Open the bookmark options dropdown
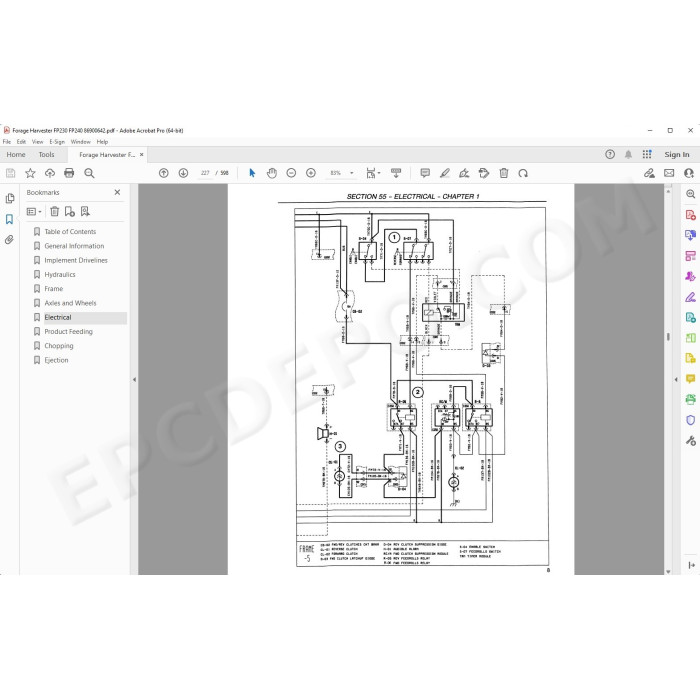Image resolution: width=700 pixels, height=700 pixels. 34,212
